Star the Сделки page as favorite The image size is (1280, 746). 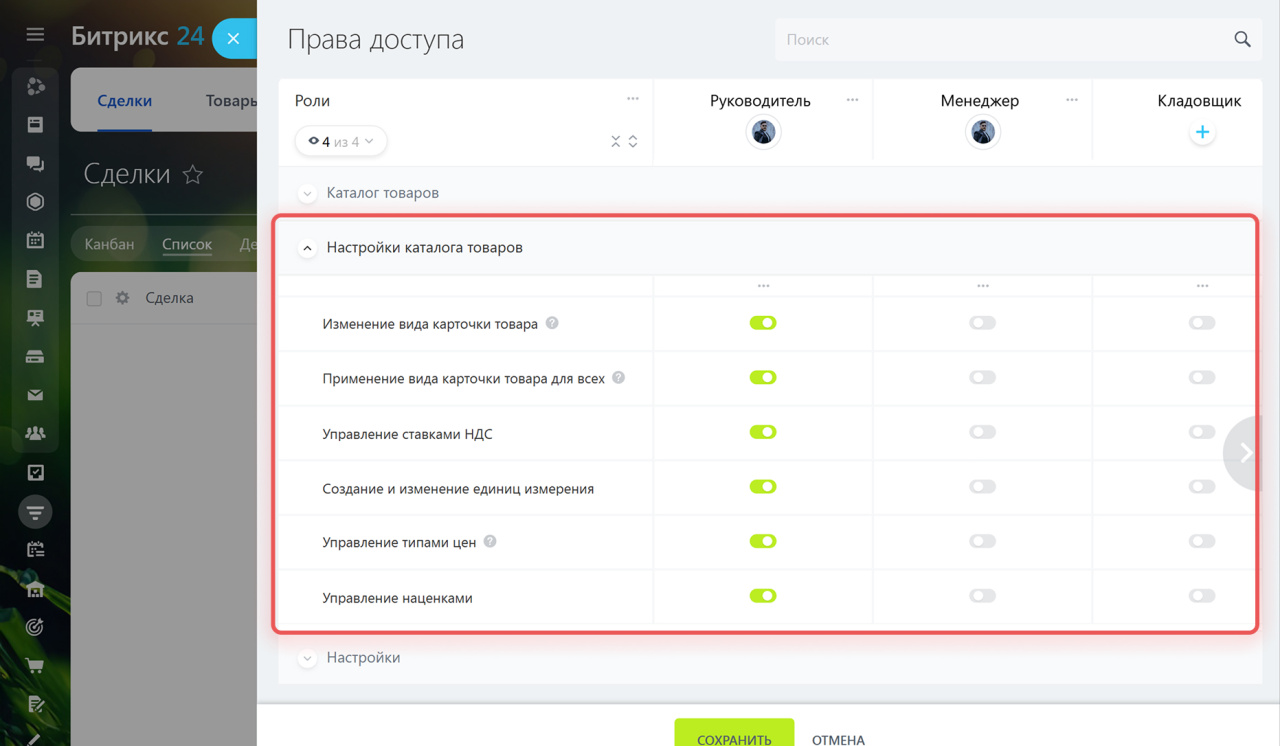193,174
